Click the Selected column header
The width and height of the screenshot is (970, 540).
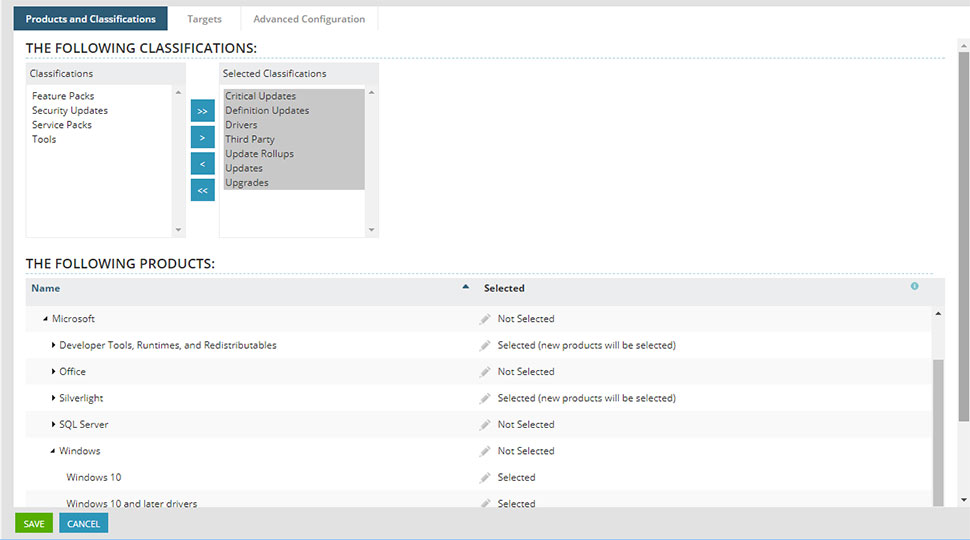click(504, 288)
